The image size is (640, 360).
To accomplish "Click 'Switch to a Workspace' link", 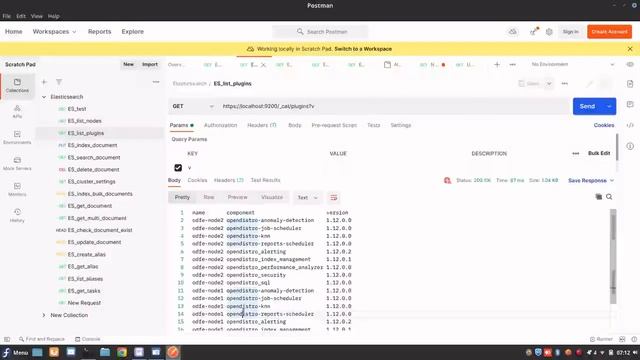I will point(363,49).
